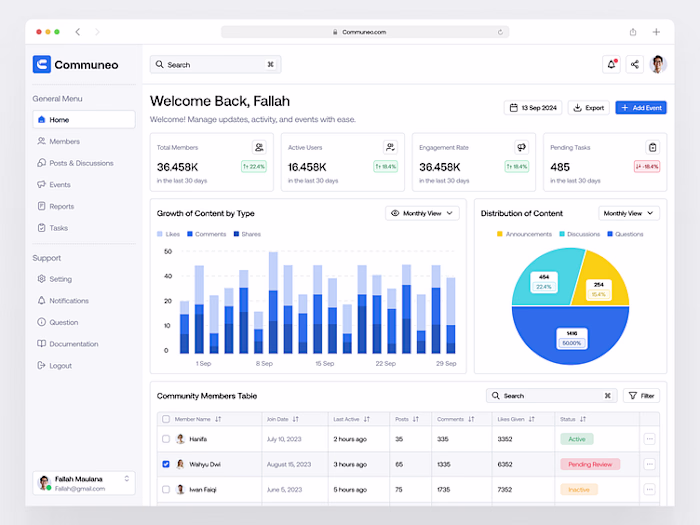Open notifications bell in top bar
The height and width of the screenshot is (525, 700).
coord(611,64)
